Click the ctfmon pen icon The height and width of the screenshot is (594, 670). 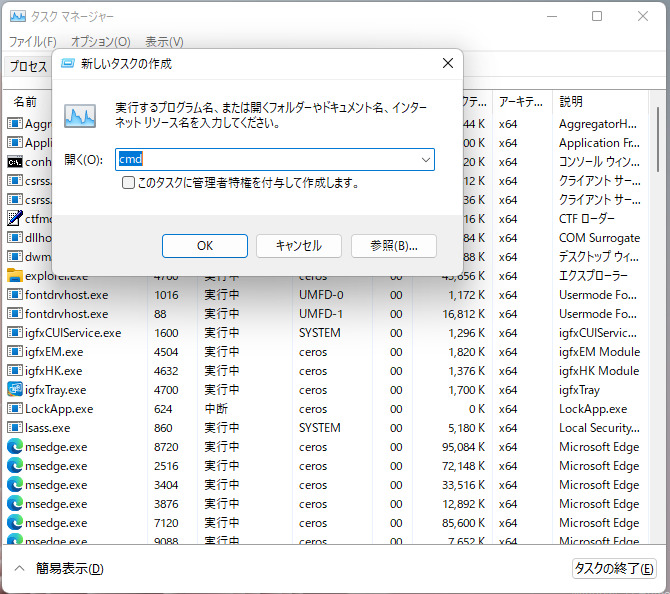point(15,219)
